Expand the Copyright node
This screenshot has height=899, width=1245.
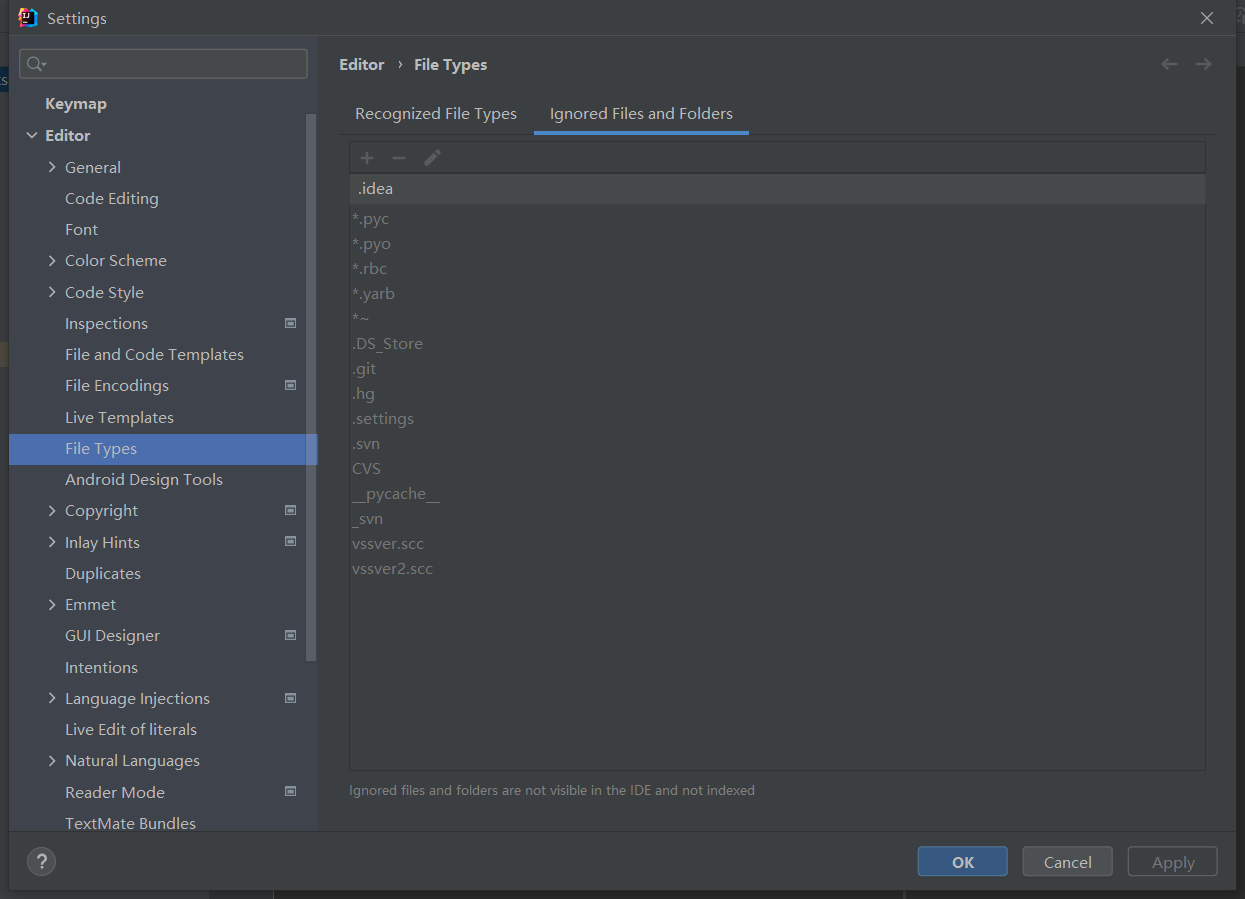[52, 510]
